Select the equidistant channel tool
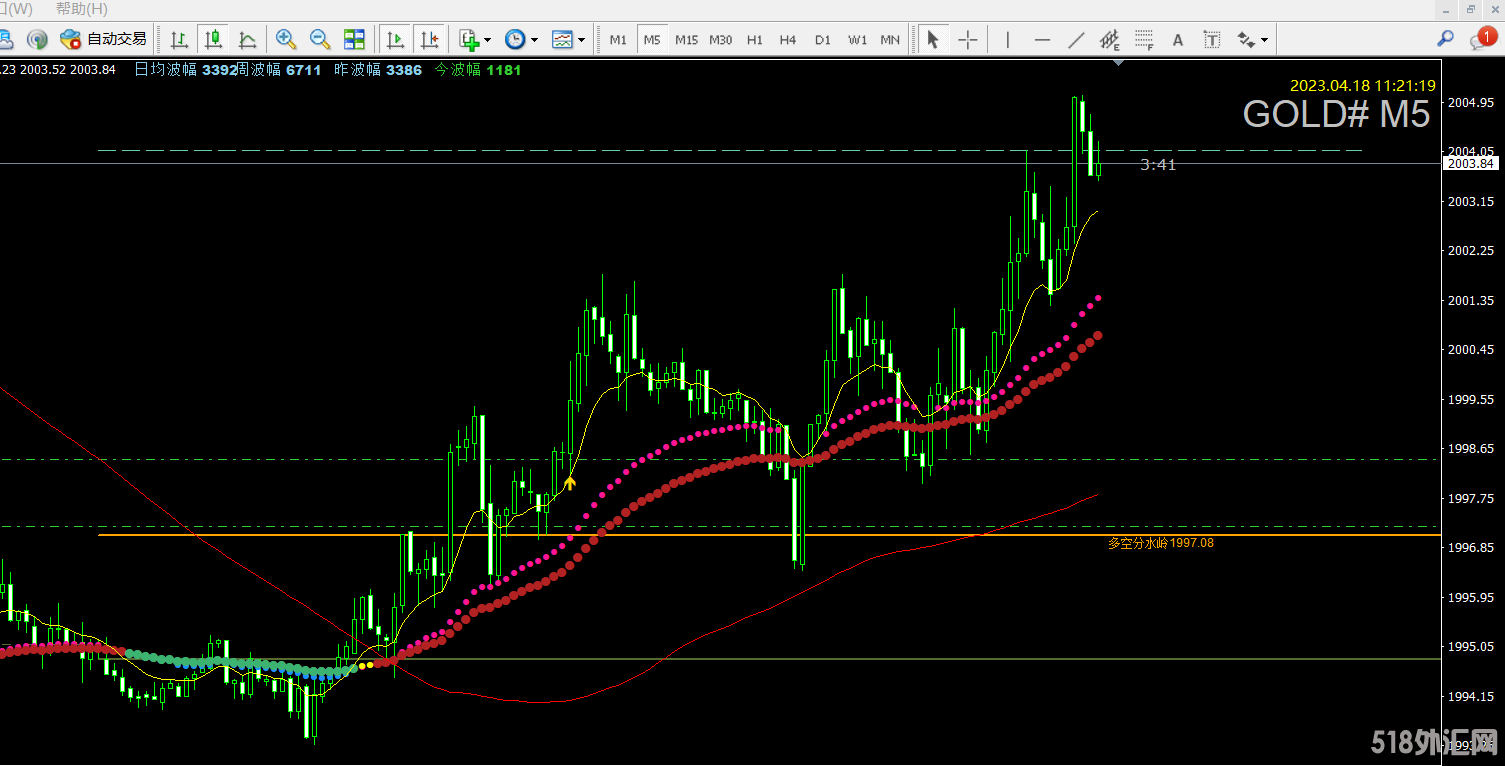The height and width of the screenshot is (766, 1505). point(1110,40)
